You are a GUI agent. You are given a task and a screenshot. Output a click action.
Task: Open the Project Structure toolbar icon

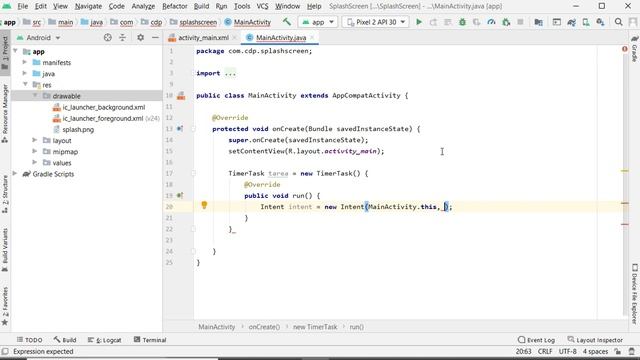click(538, 22)
